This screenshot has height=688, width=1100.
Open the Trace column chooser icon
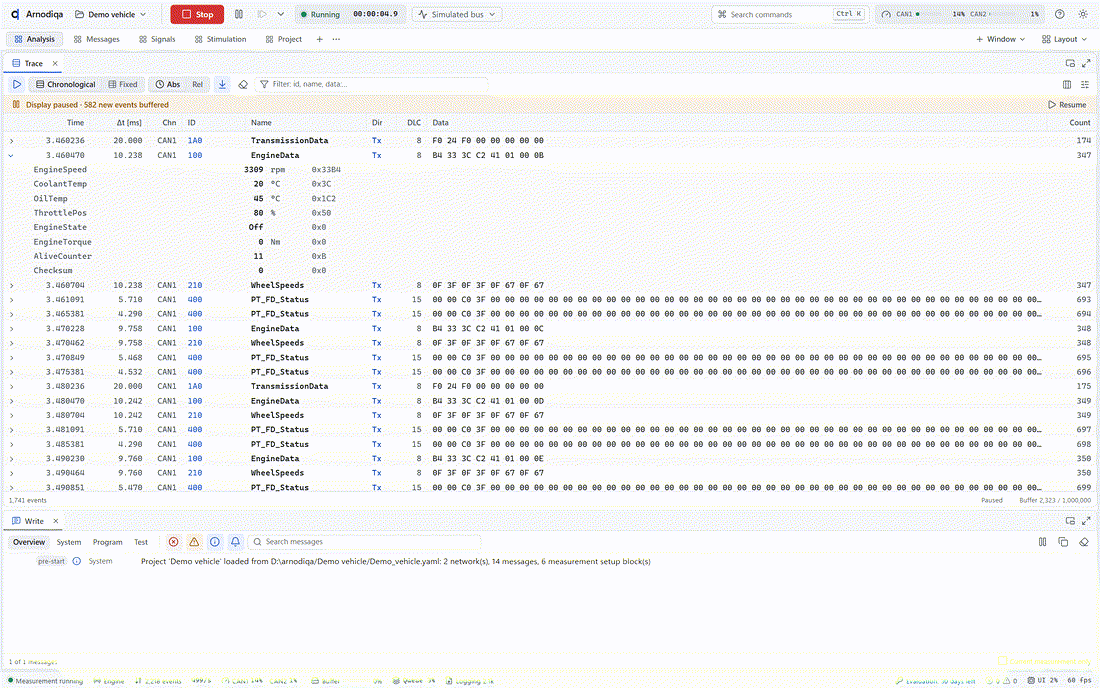click(1067, 84)
